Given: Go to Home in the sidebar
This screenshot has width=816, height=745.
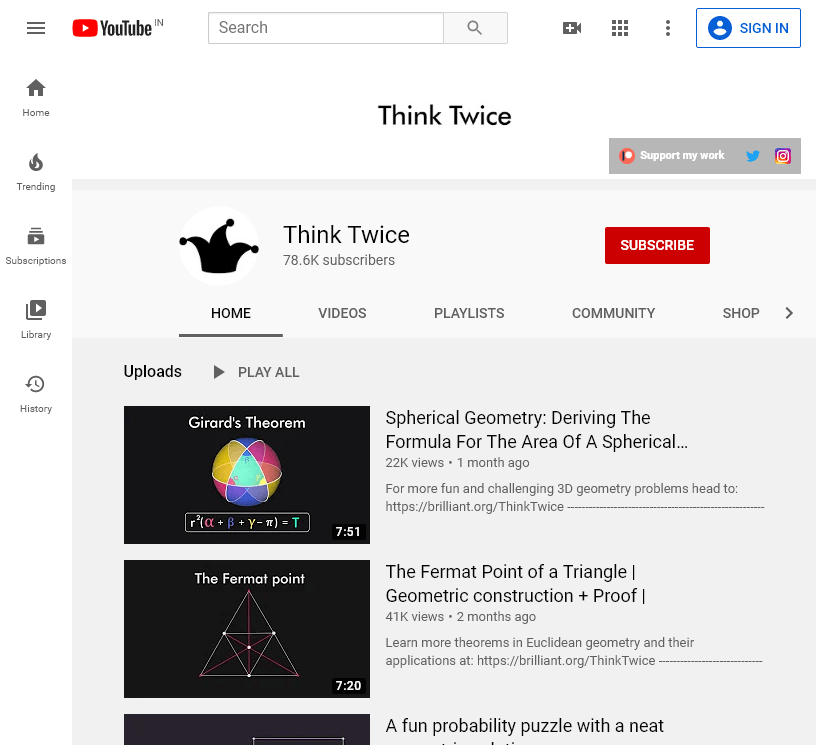Looking at the screenshot, I should 36,98.
